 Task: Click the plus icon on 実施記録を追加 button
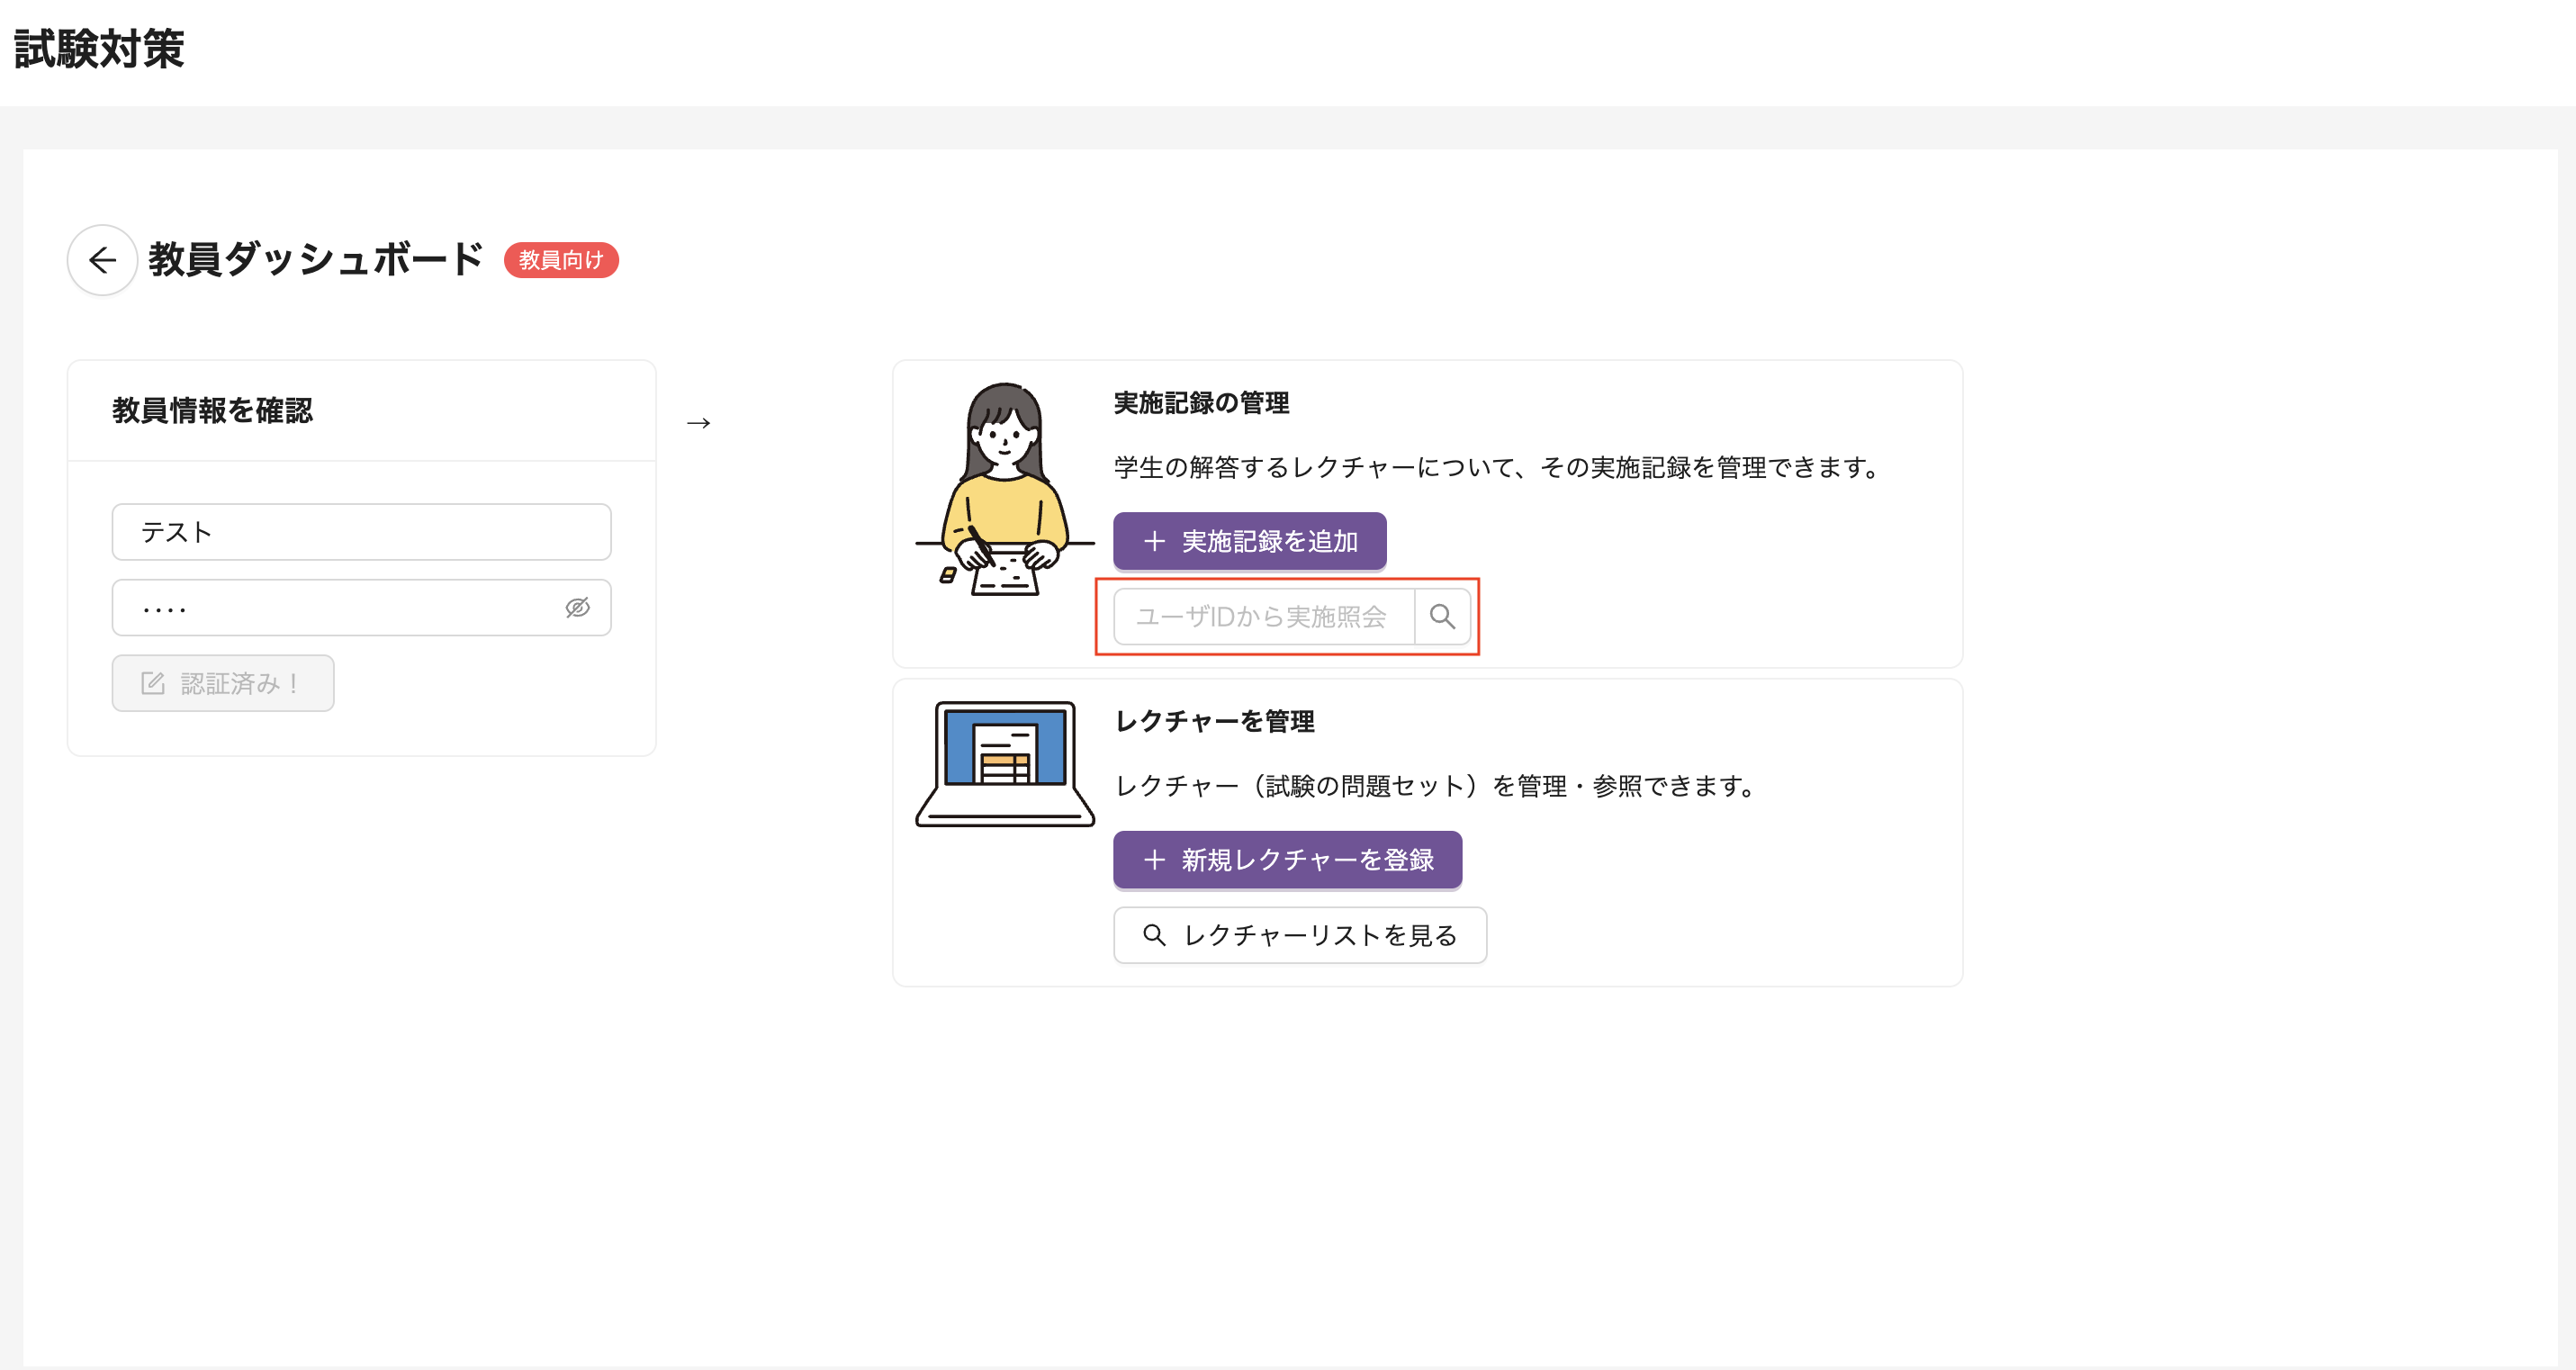click(1153, 541)
